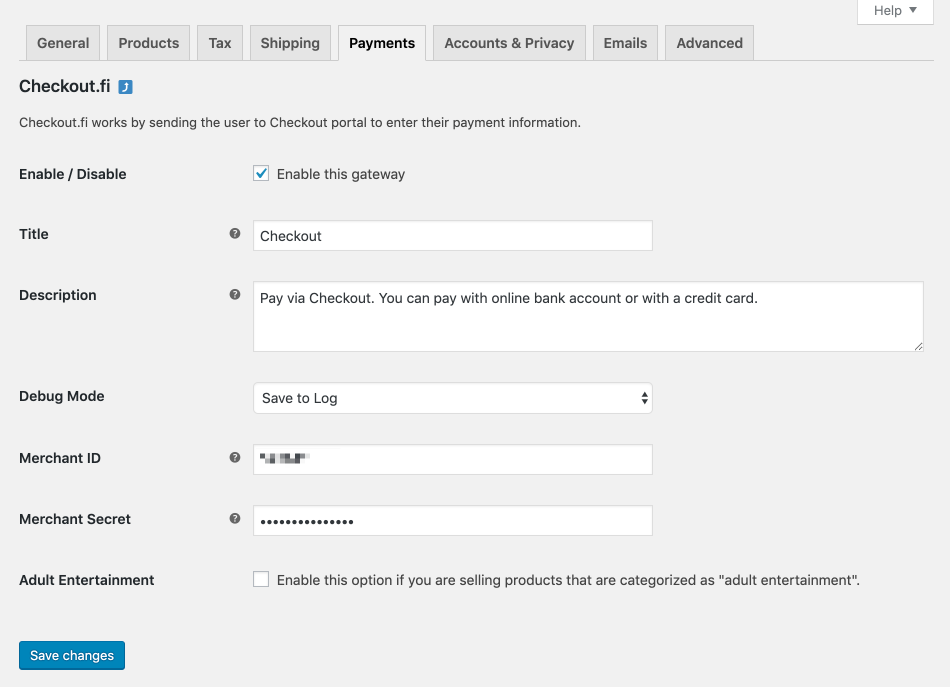Click into the Description text area
This screenshot has height=687, width=950.
pyautogui.click(x=588, y=316)
